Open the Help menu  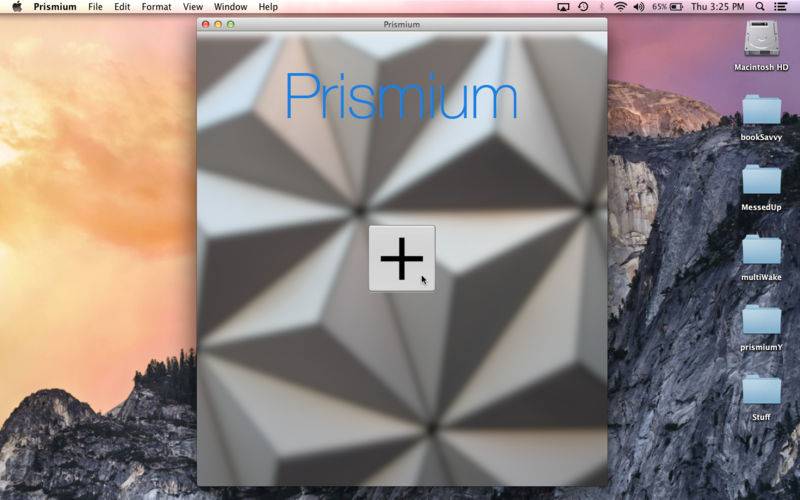click(x=268, y=7)
